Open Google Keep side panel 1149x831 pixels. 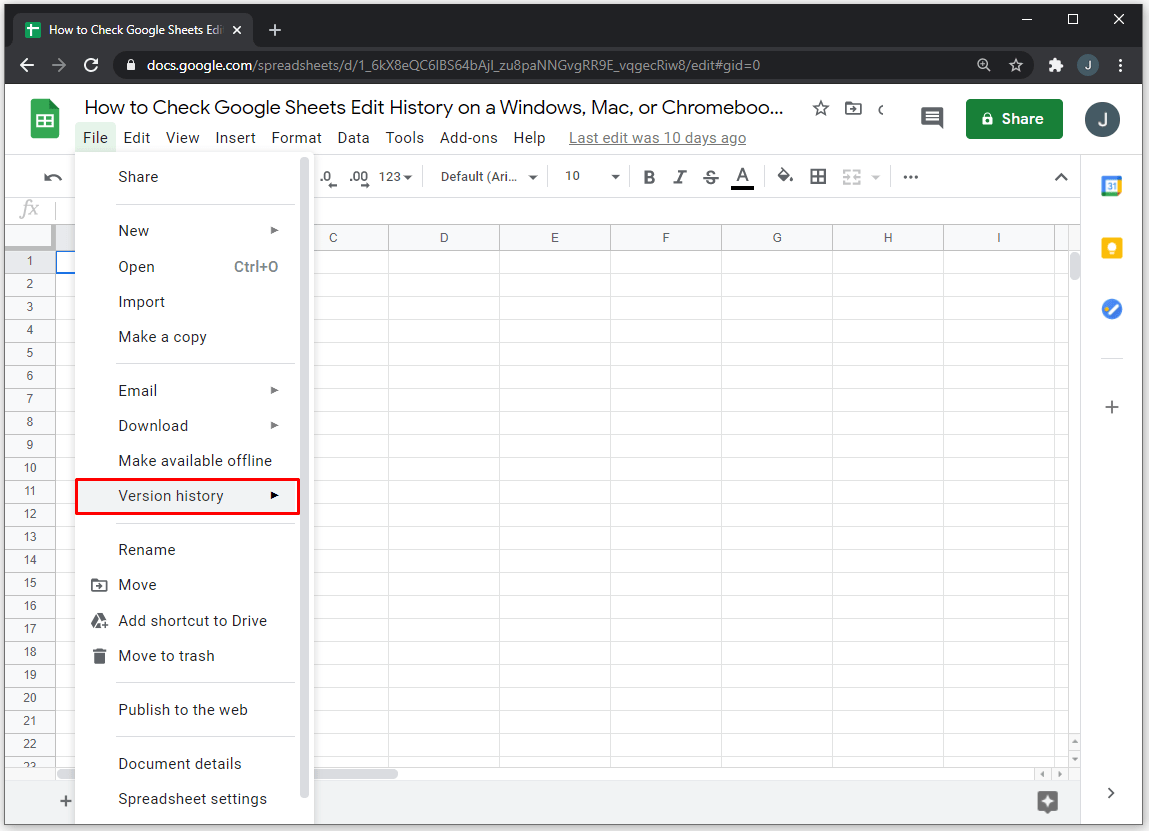click(1111, 248)
